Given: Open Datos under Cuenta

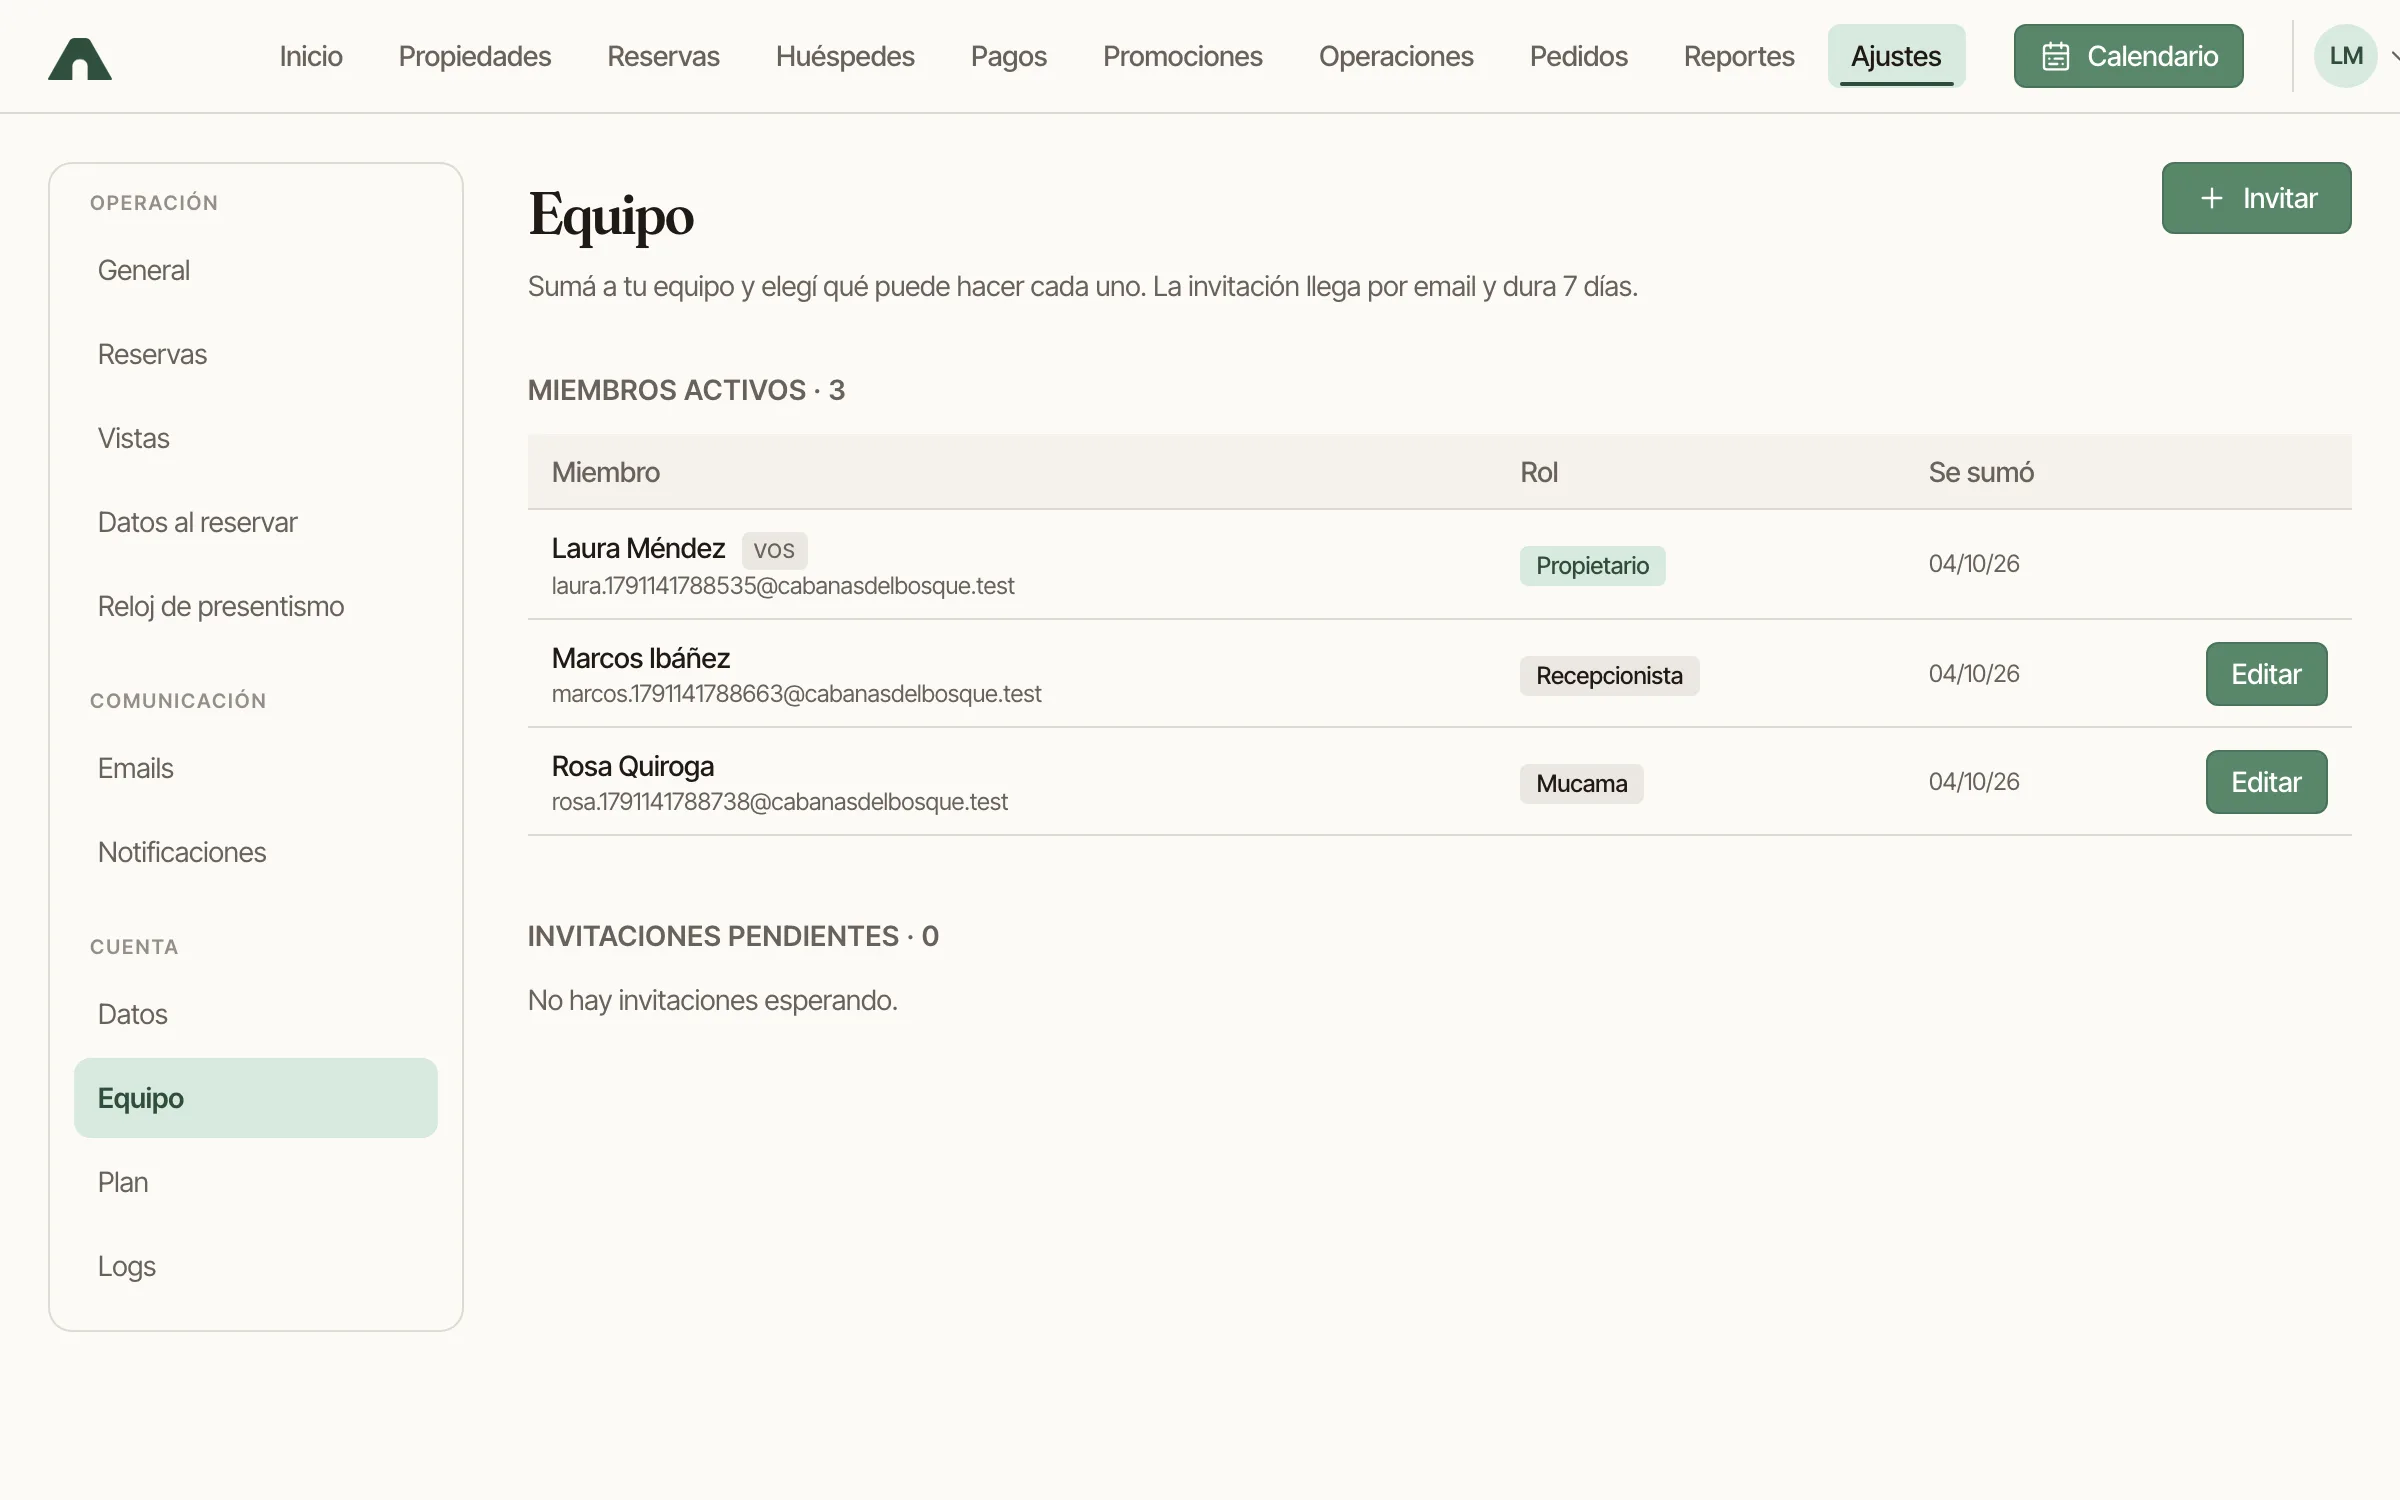Looking at the screenshot, I should [x=256, y=1014].
